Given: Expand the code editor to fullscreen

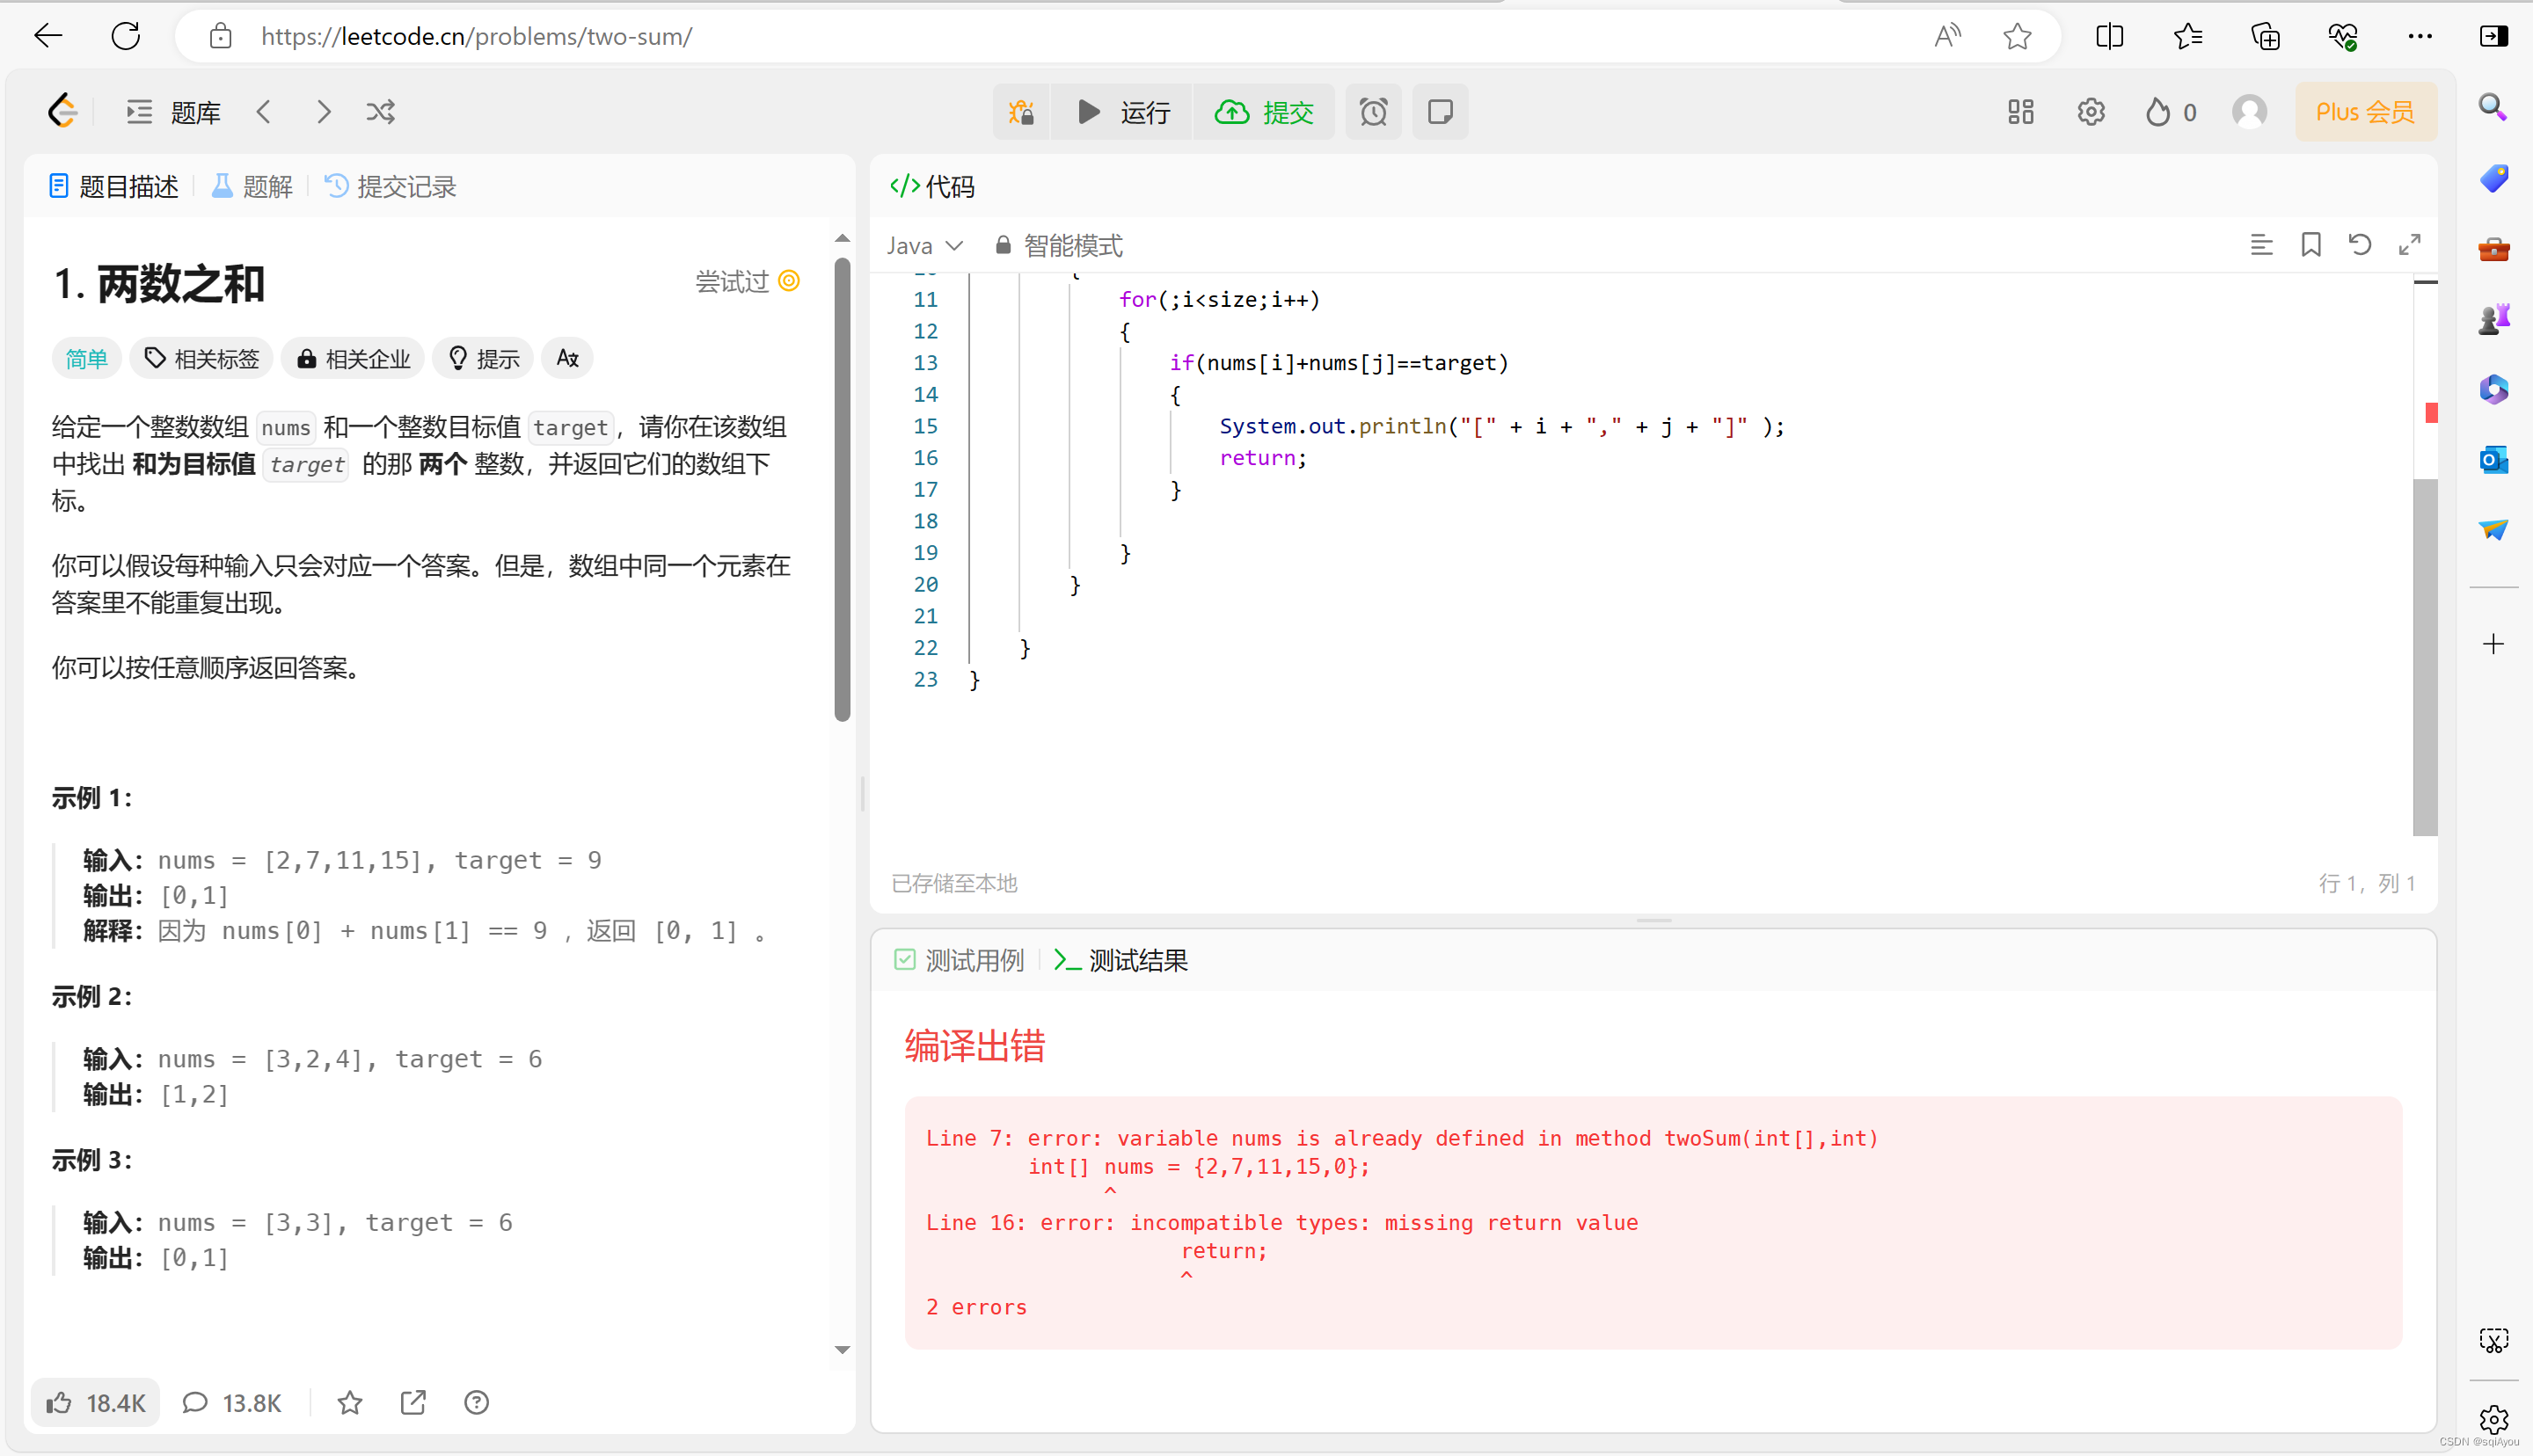Looking at the screenshot, I should pyautogui.click(x=2410, y=245).
